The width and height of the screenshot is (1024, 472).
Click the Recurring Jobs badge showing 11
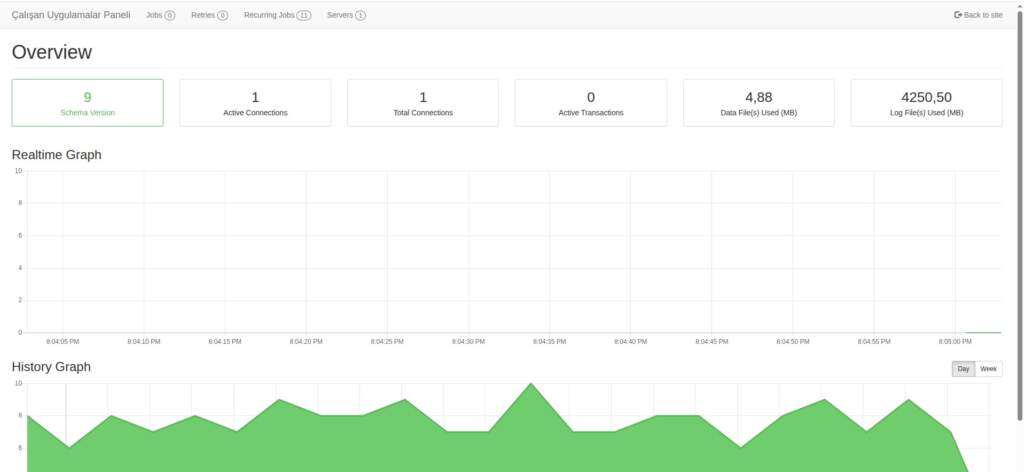click(304, 16)
